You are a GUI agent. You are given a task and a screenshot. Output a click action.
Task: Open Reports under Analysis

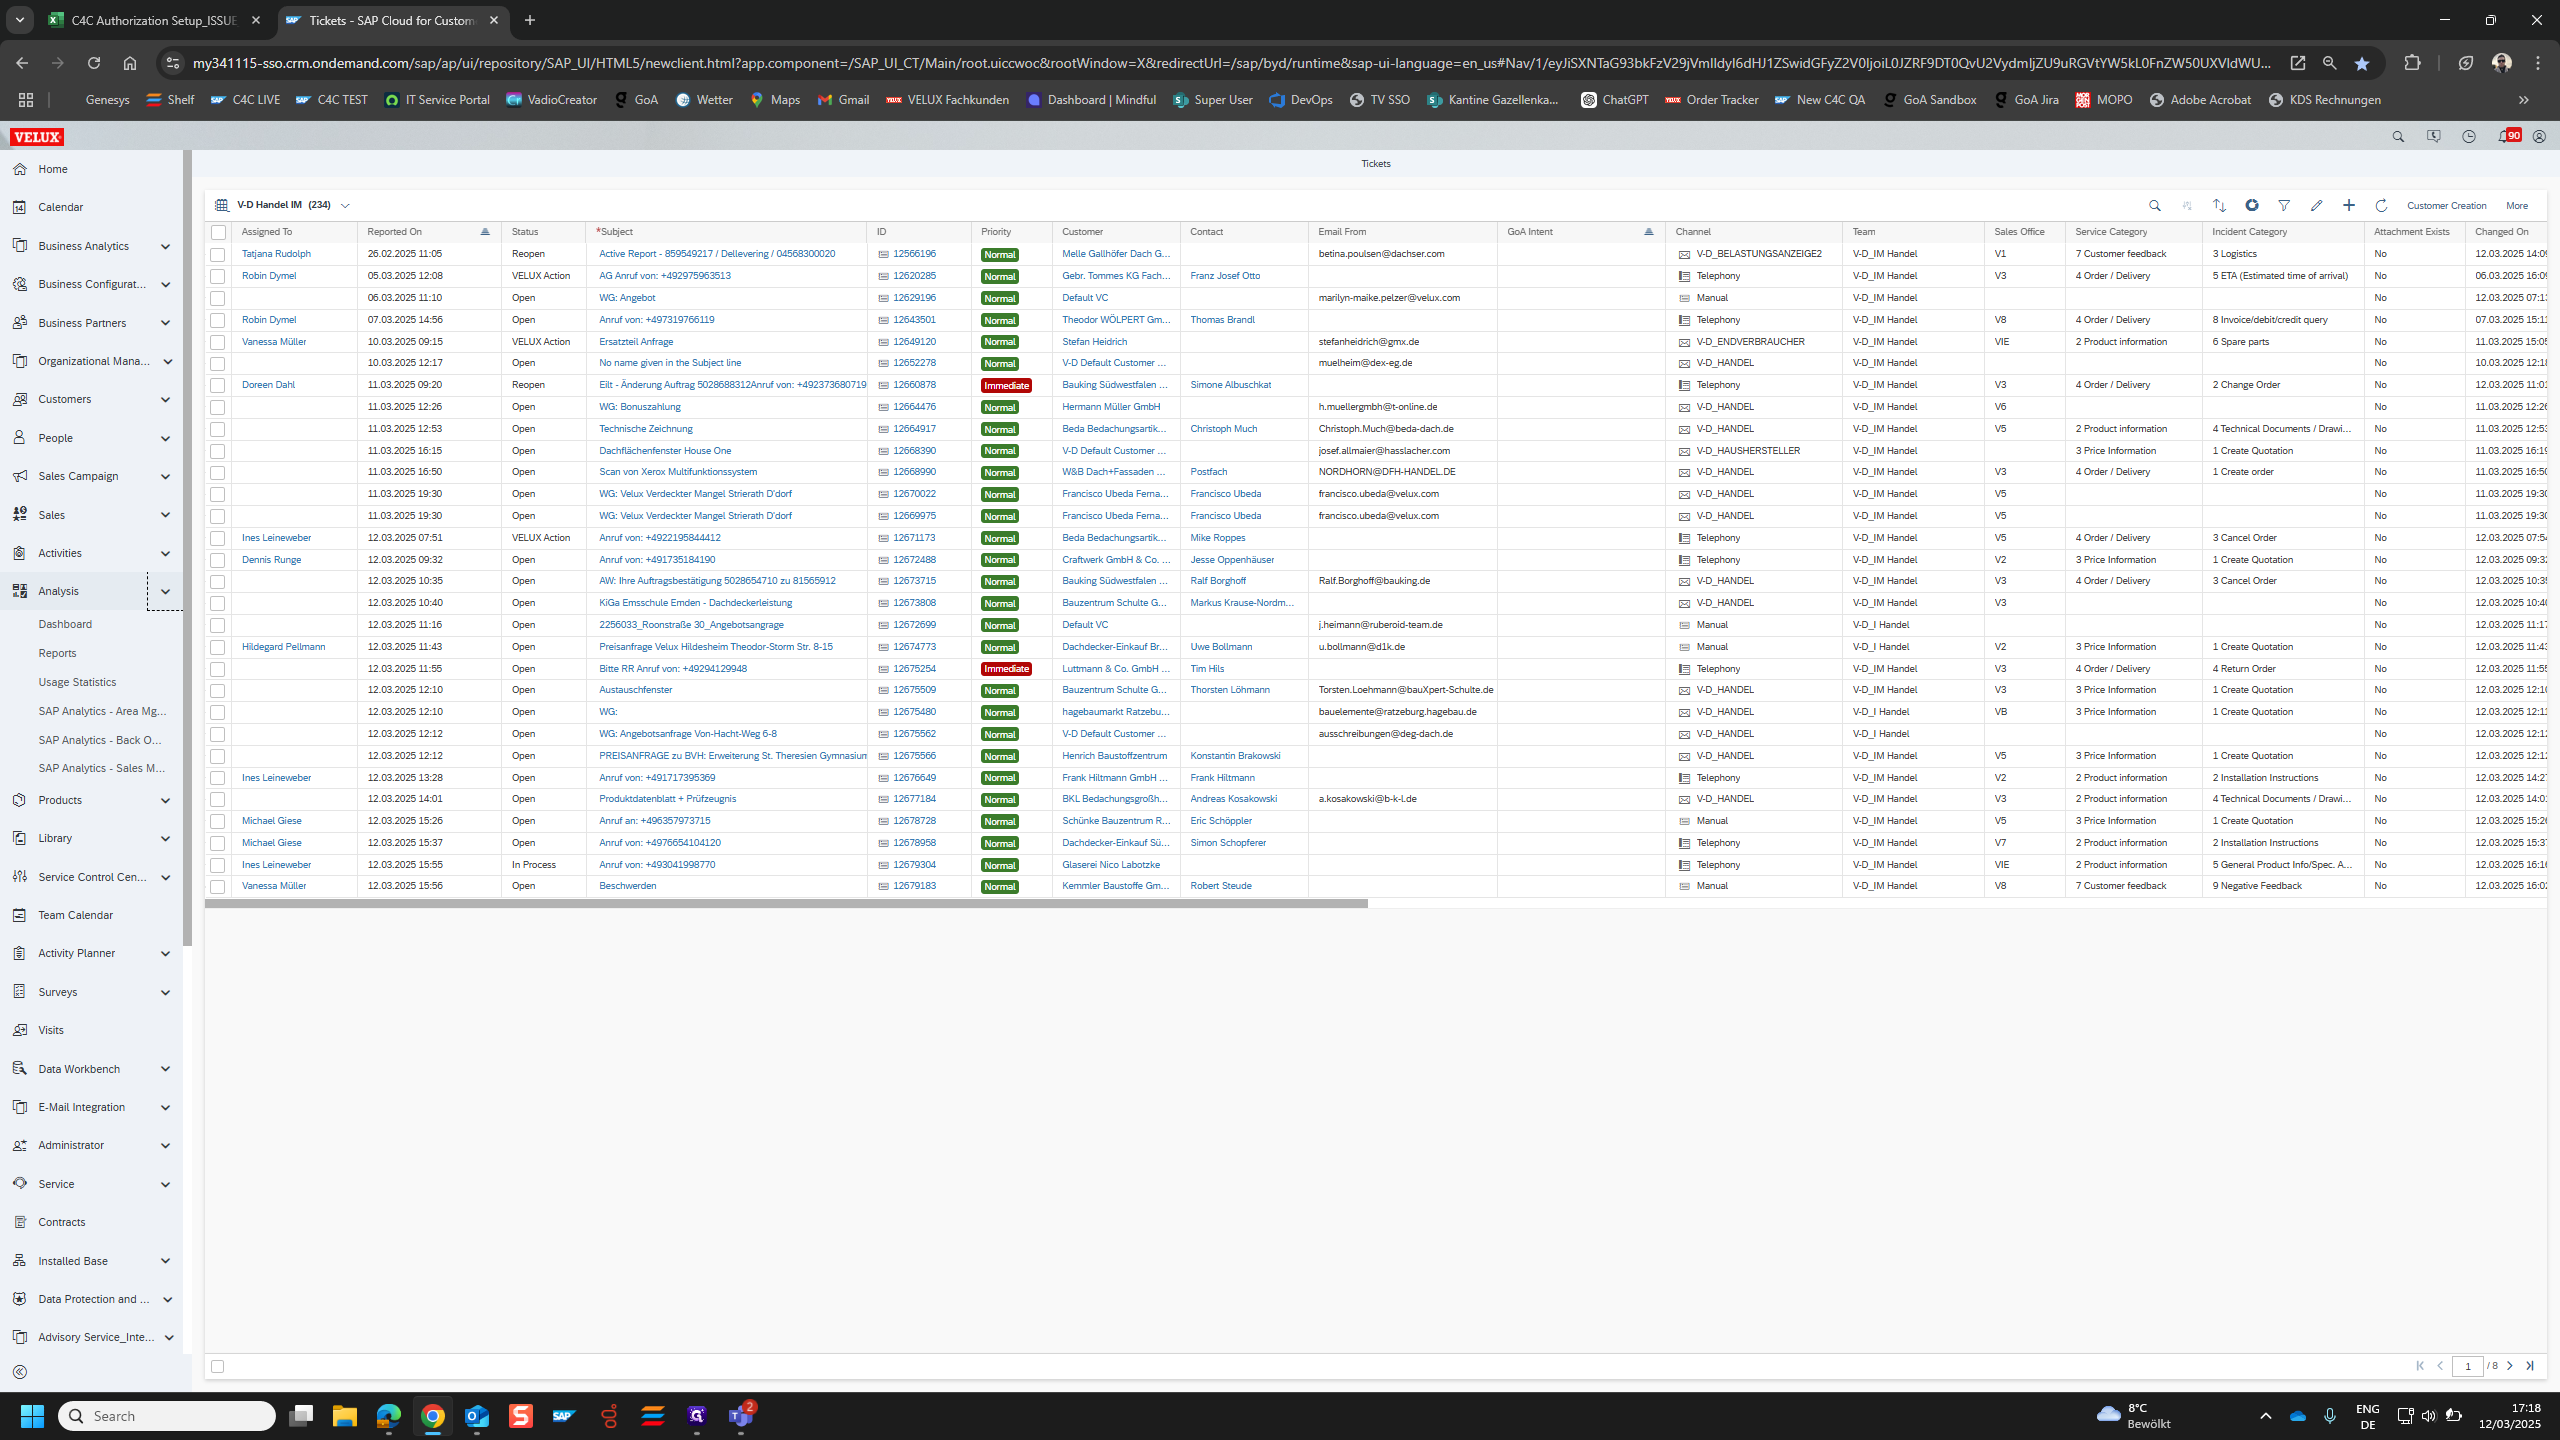[57, 653]
